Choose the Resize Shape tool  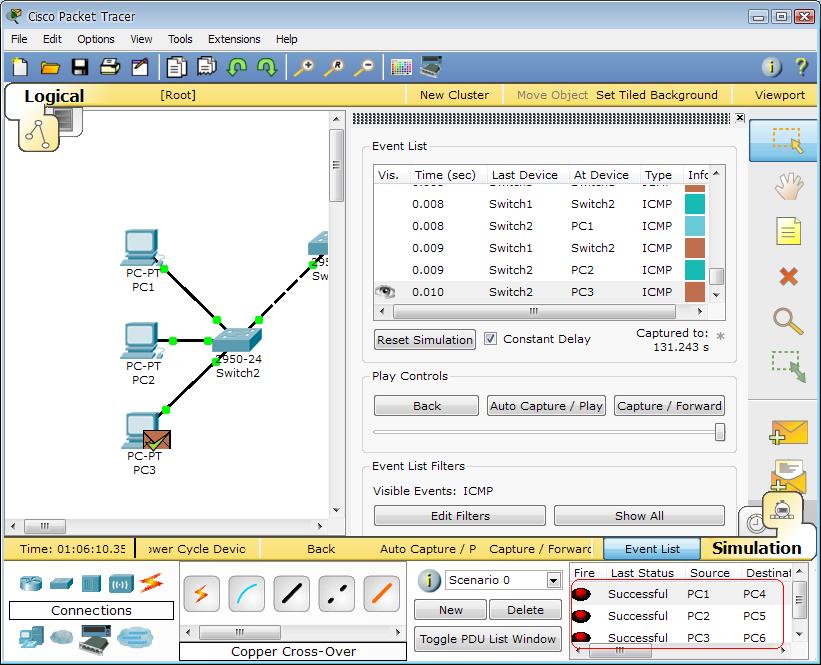click(x=788, y=367)
